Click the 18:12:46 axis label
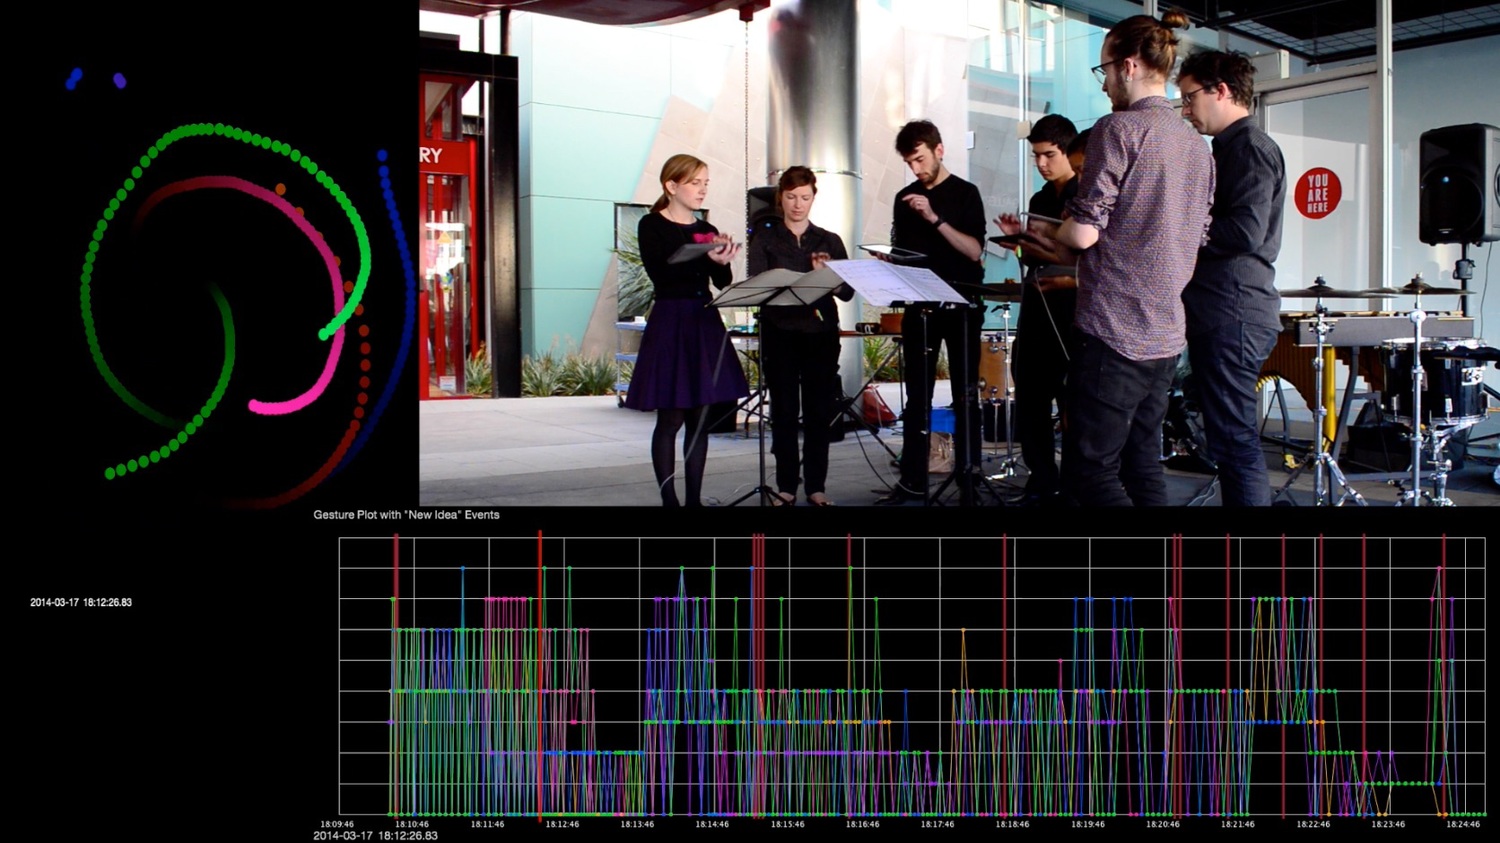The width and height of the screenshot is (1500, 843). tap(562, 825)
